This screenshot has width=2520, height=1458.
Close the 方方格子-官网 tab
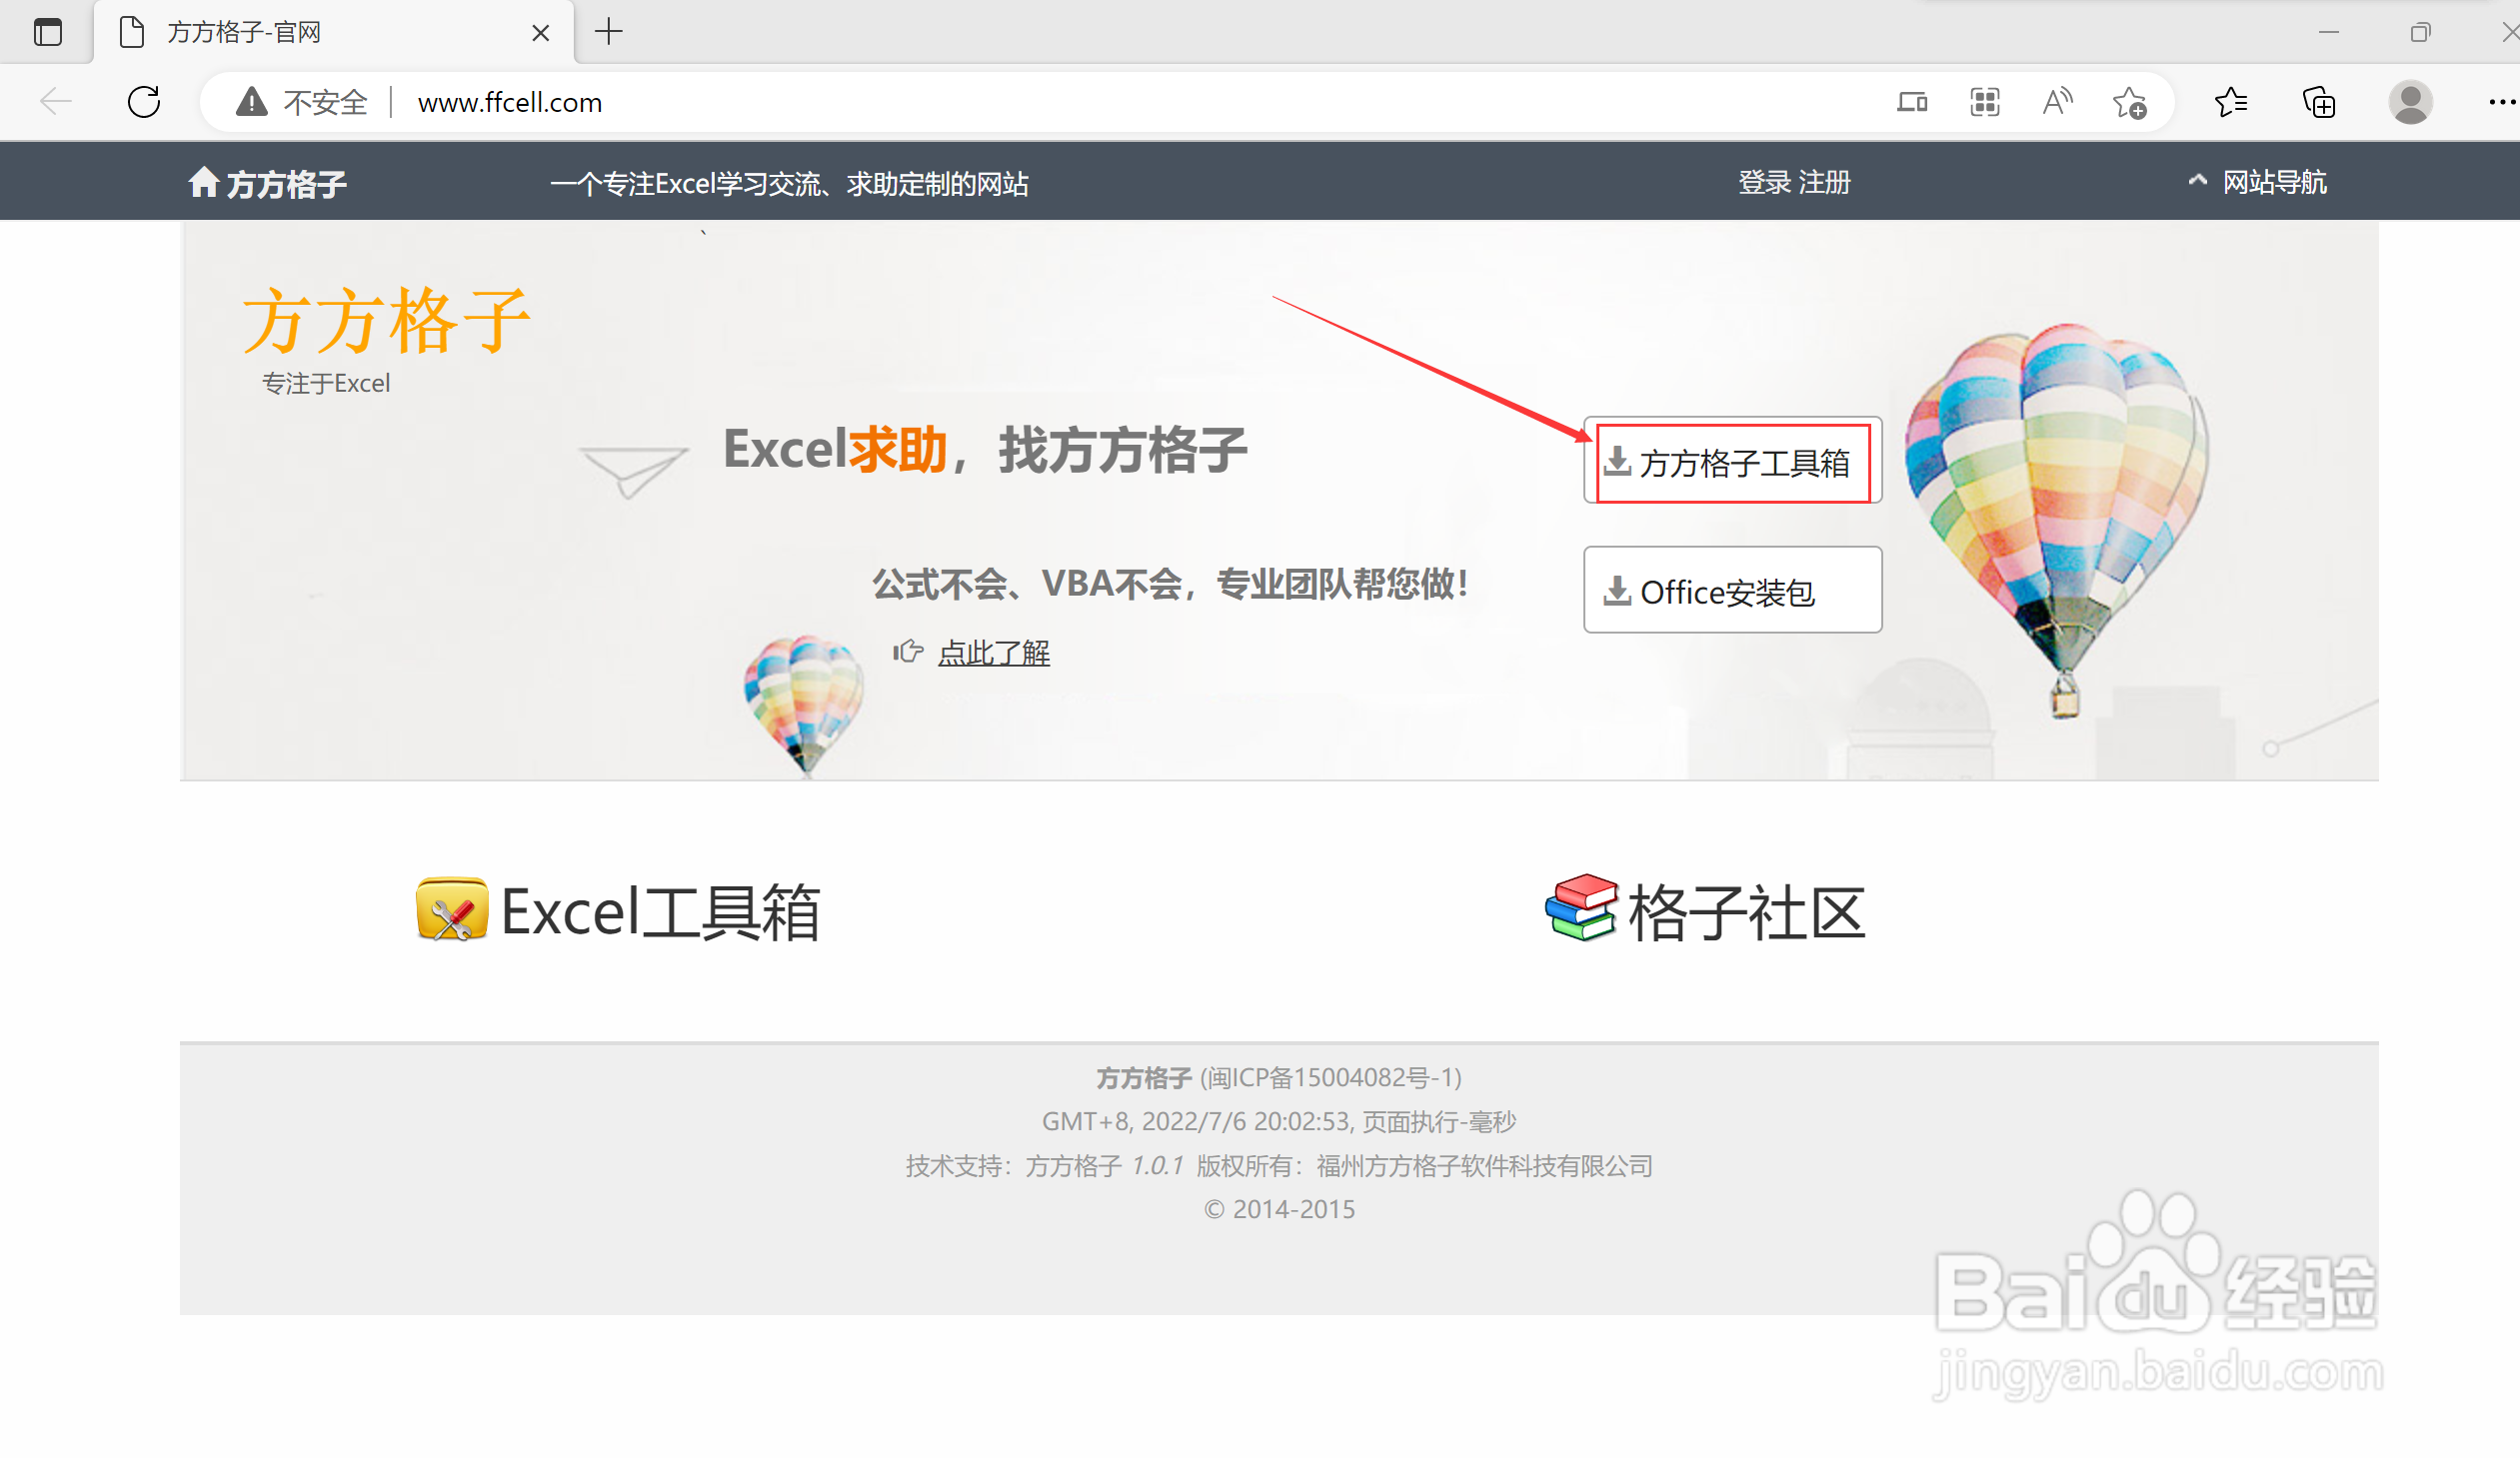540,33
